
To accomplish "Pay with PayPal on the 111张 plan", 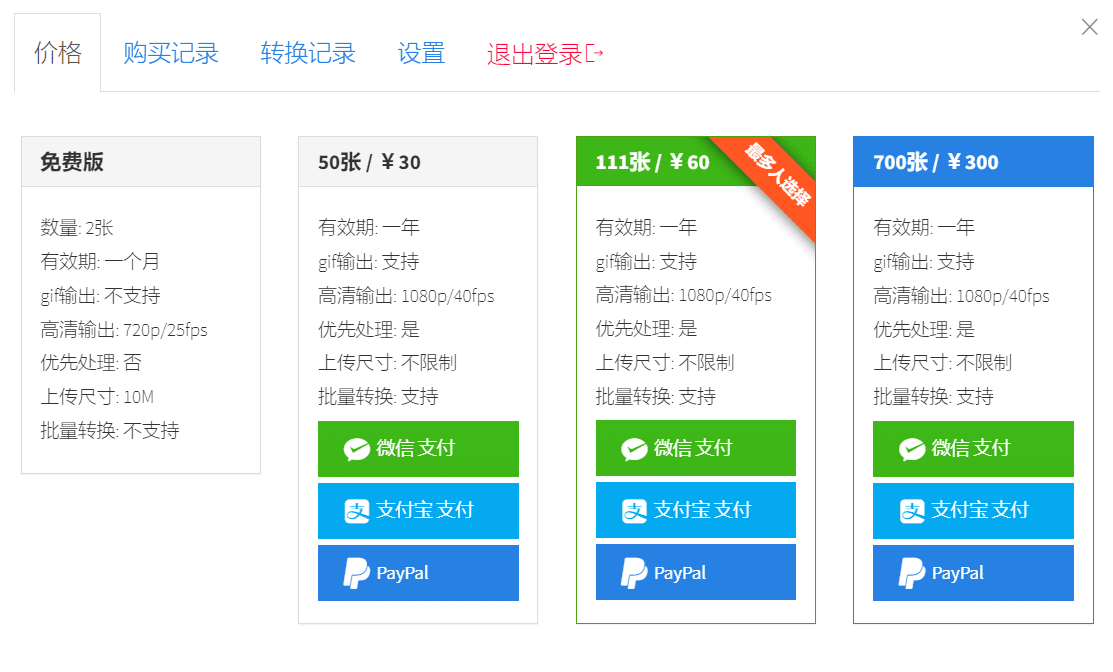I will (x=695, y=572).
